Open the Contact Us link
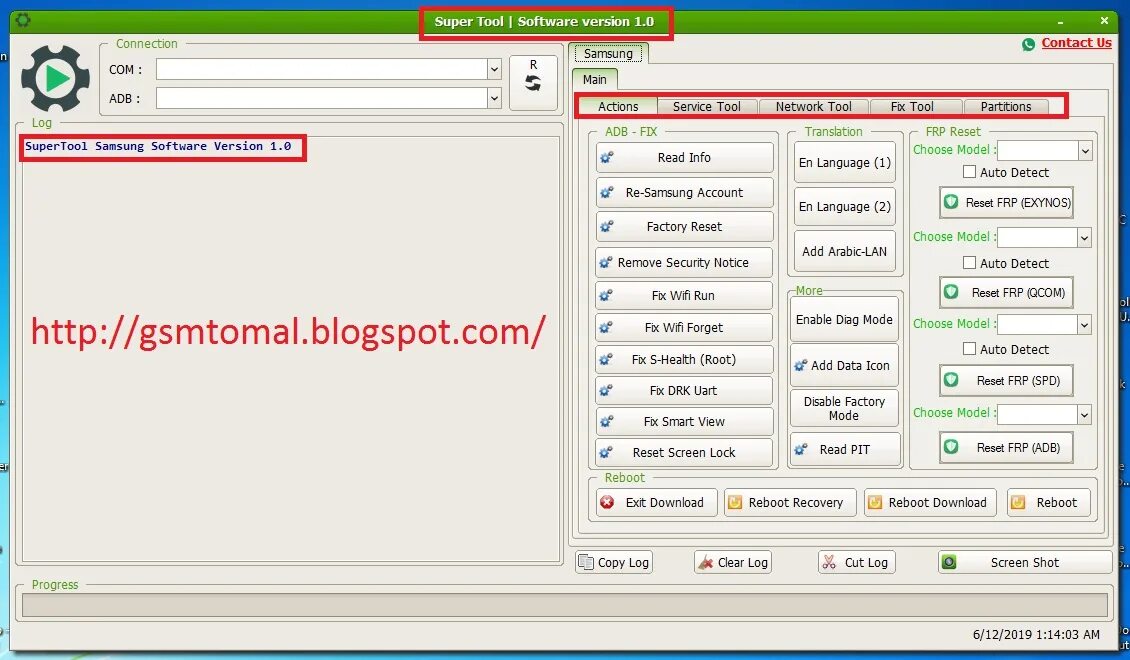This screenshot has height=660, width=1130. click(1076, 43)
